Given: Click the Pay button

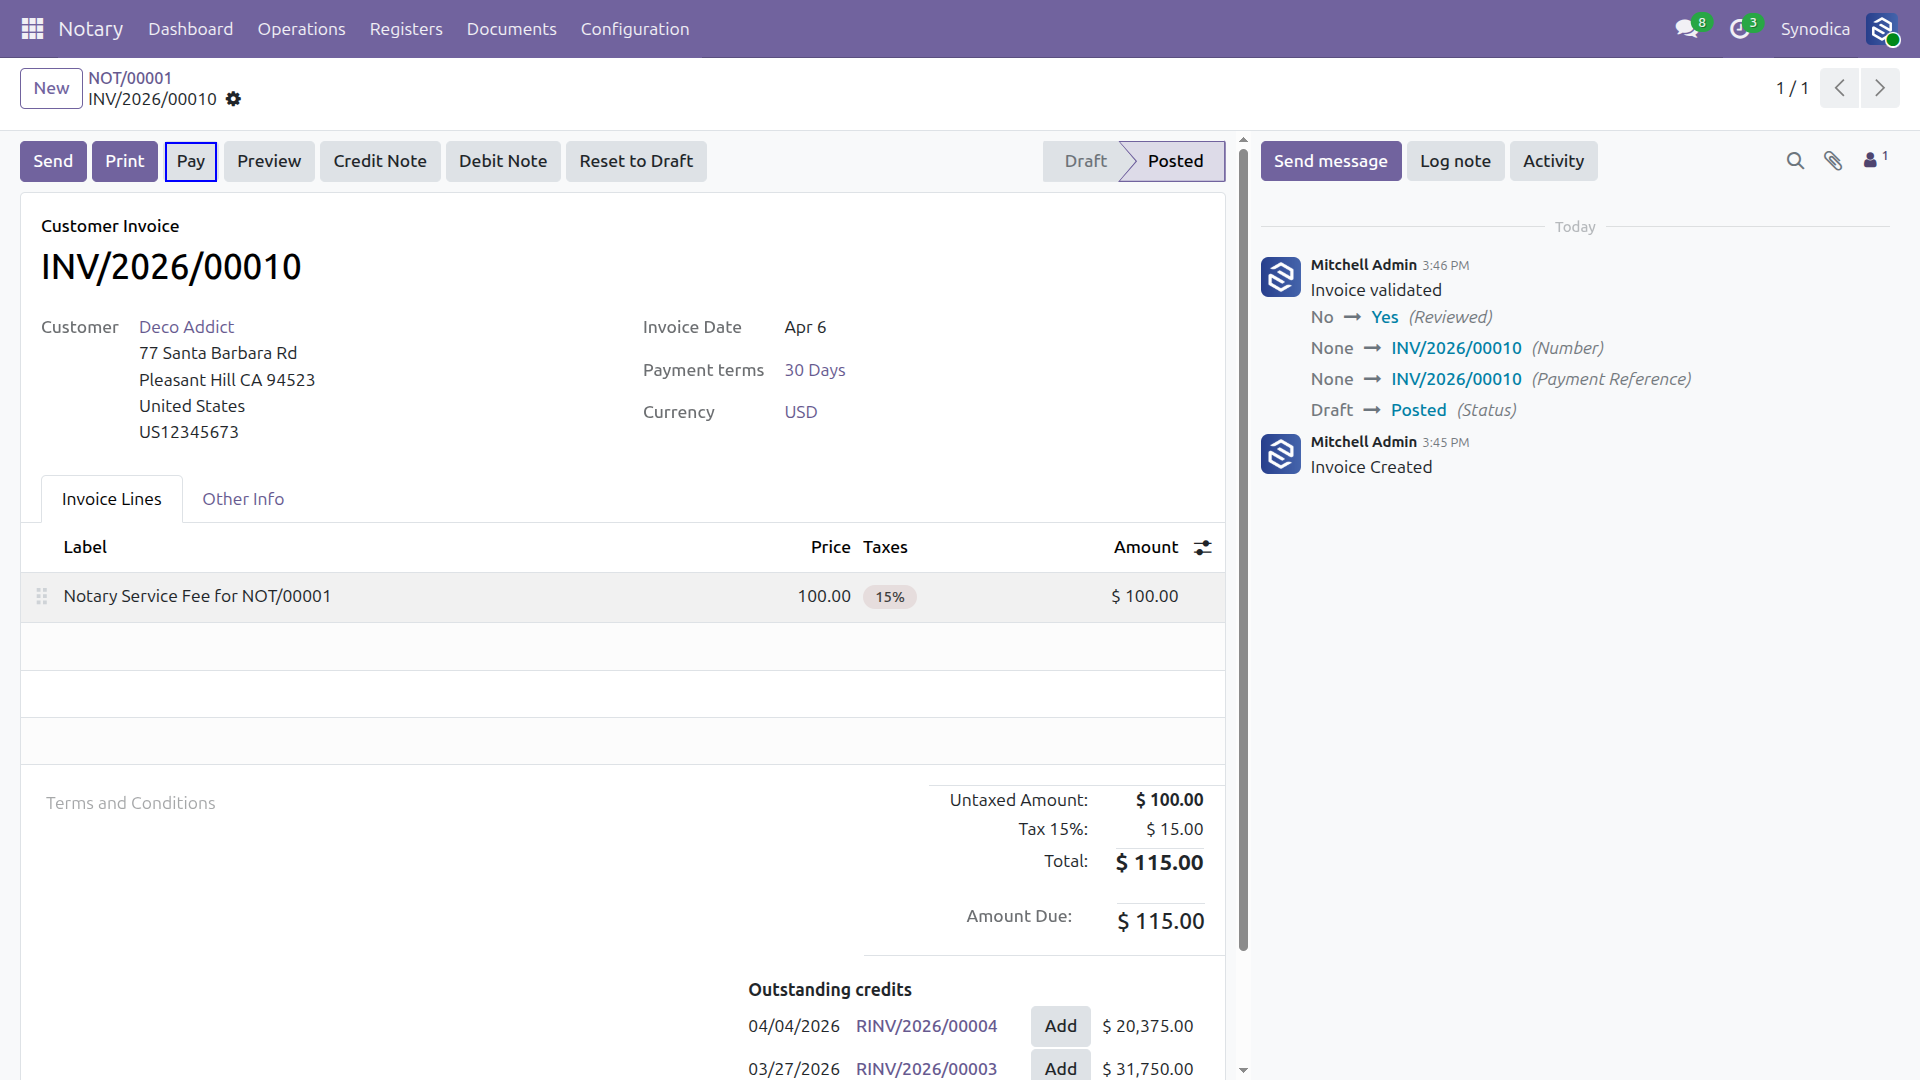Looking at the screenshot, I should click(x=191, y=161).
